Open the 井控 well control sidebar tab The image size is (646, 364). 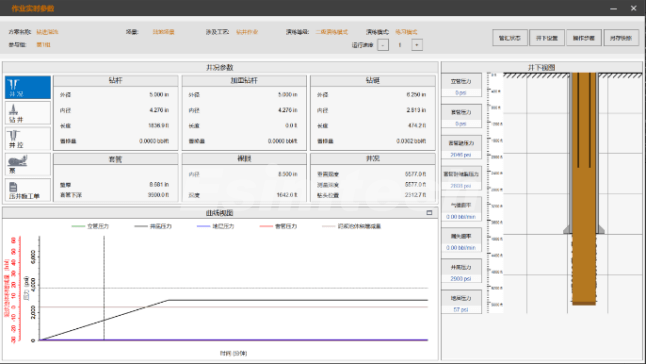pyautogui.click(x=28, y=138)
